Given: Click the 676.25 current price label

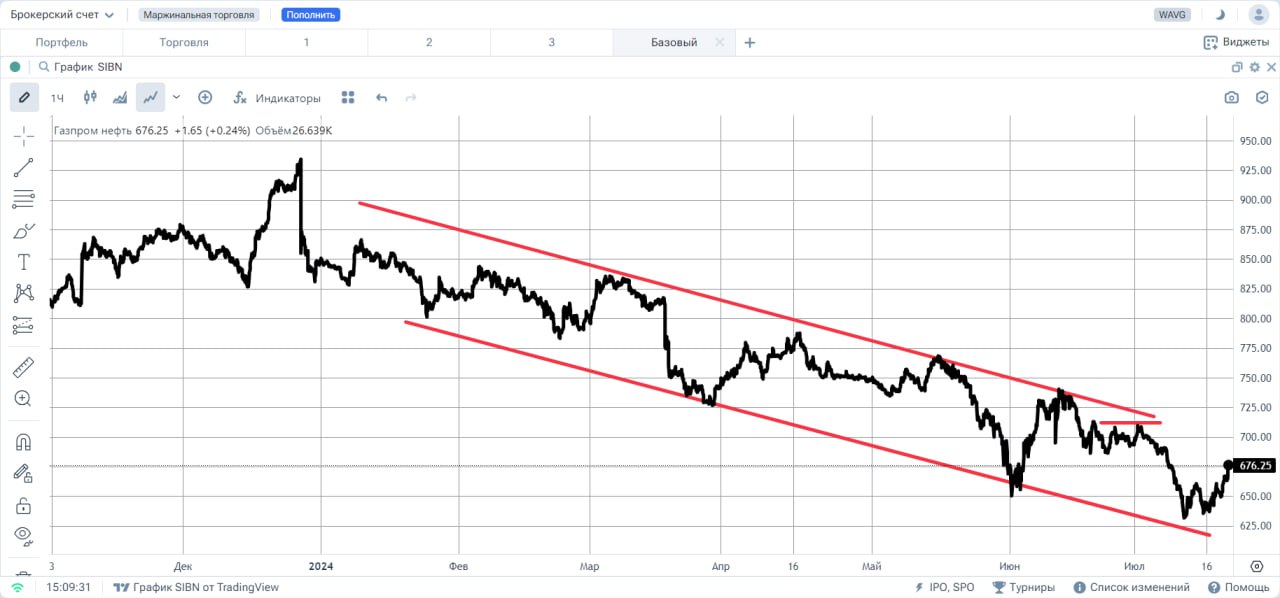Looking at the screenshot, I should 1255,466.
